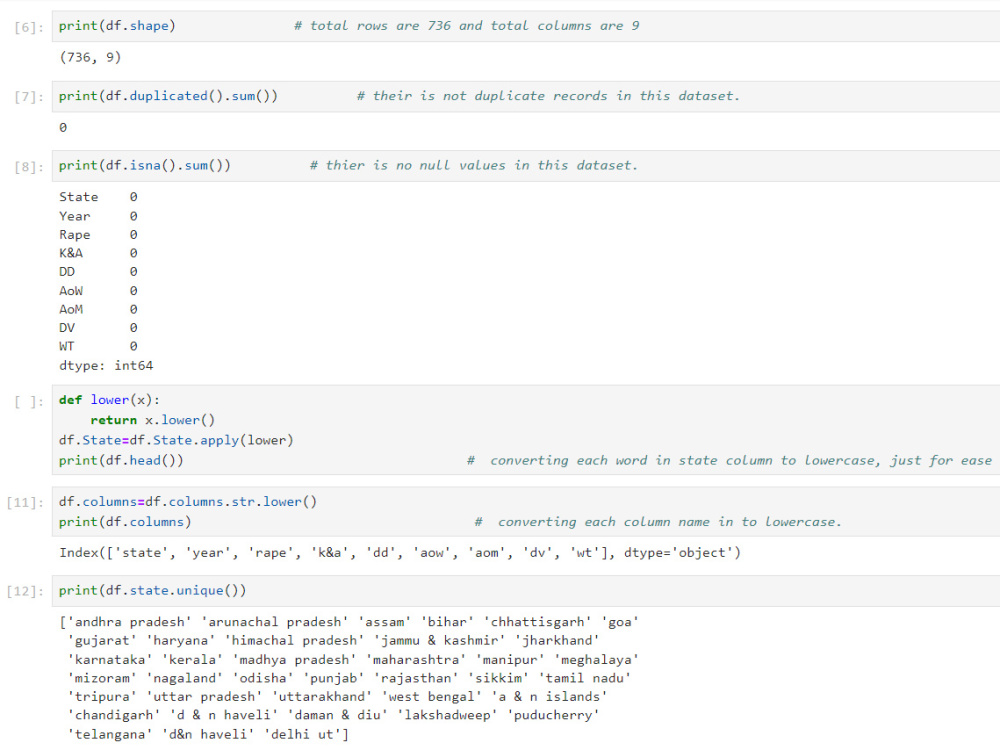1000x750 pixels.
Task: Click 'west bengal' in the states output
Action: click(x=431, y=697)
